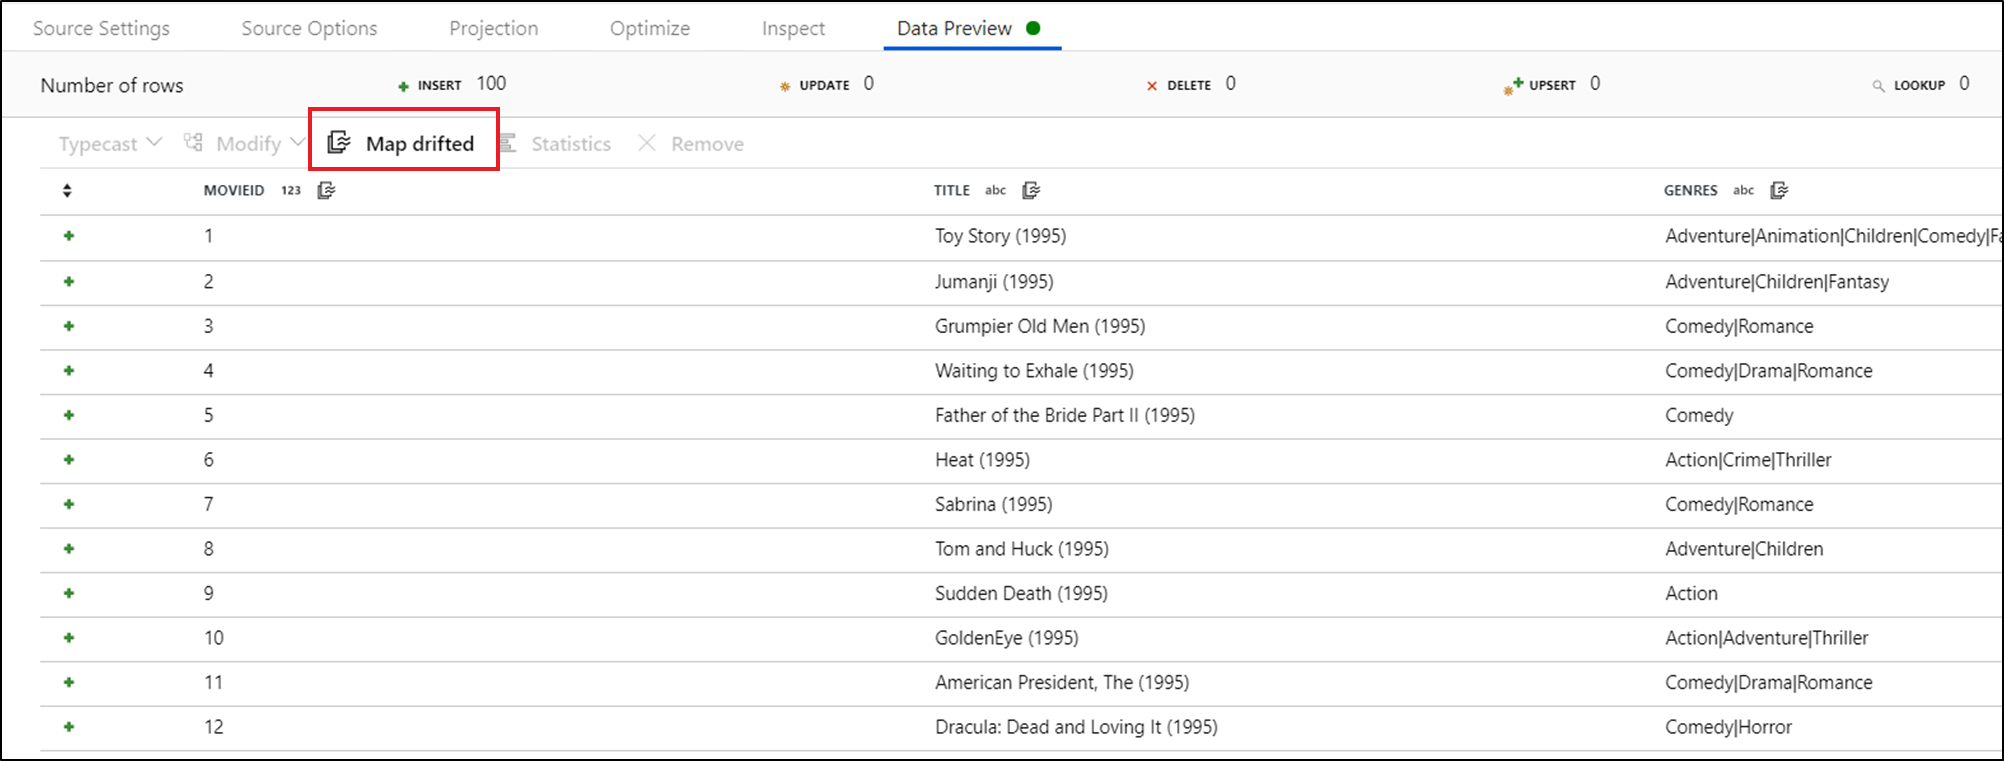
Task: Switch to the Source Settings tab
Action: click(101, 28)
